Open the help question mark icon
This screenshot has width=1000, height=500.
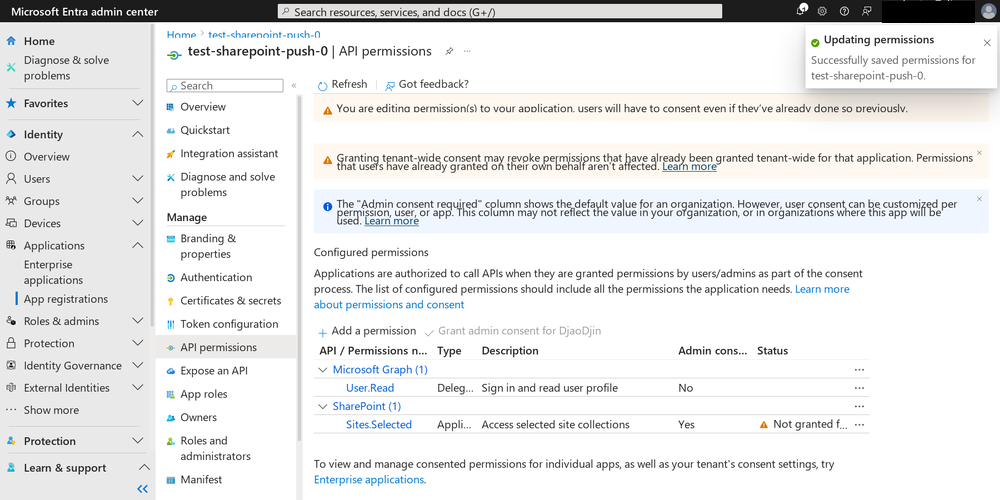pos(844,11)
